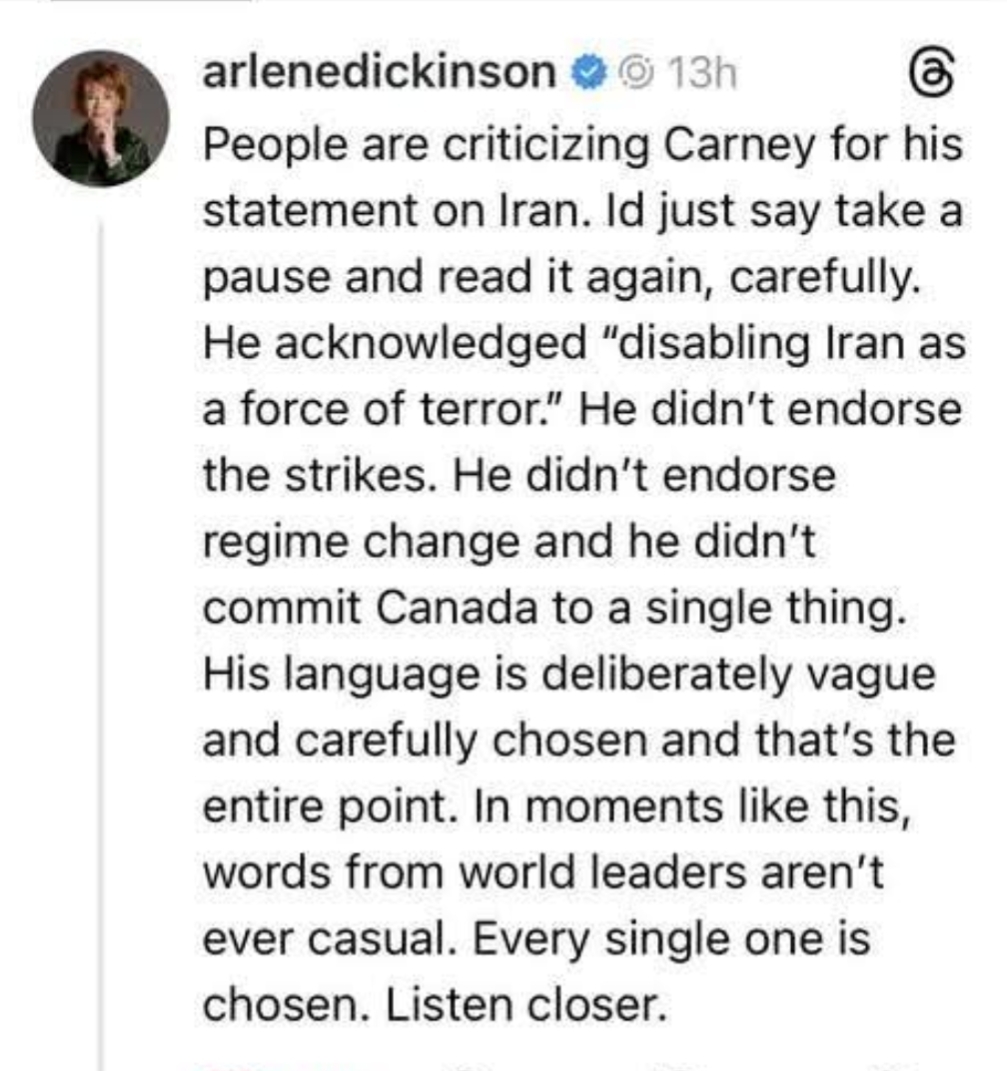The image size is (1007, 1071).
Task: Open the arlenedickinson profile link
Action: click(x=379, y=73)
